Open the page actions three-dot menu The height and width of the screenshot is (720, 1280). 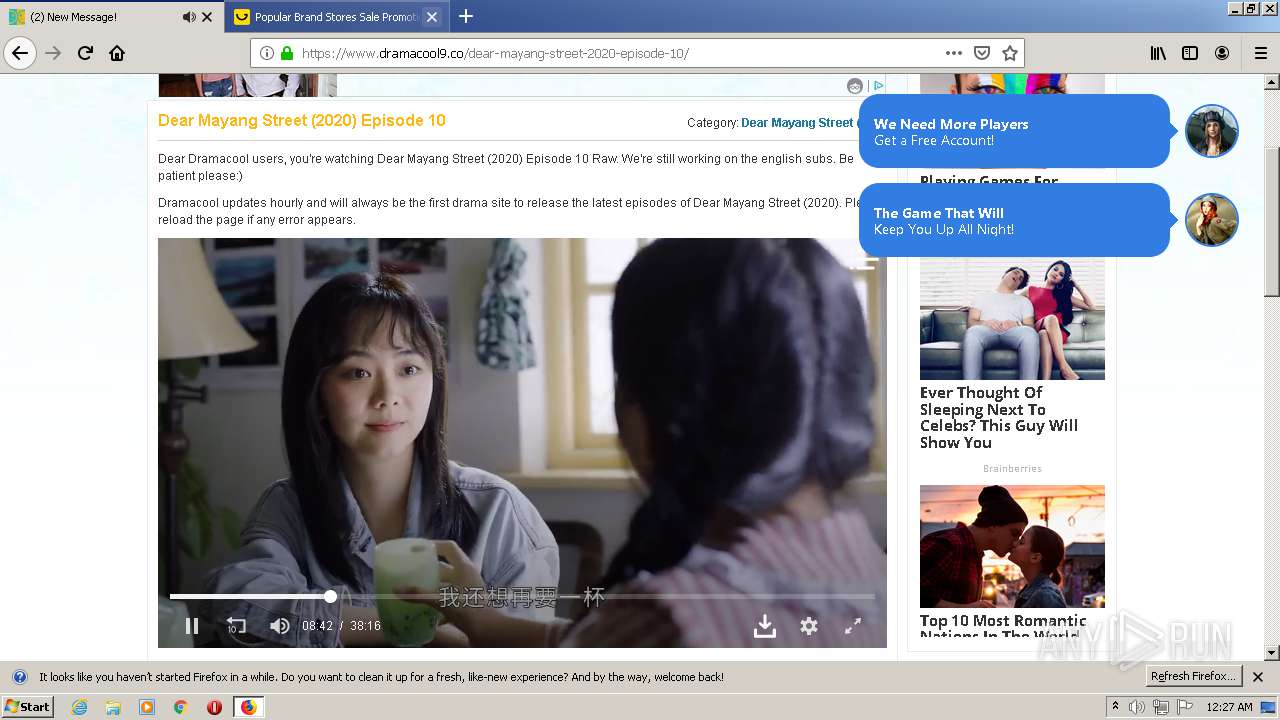point(953,53)
